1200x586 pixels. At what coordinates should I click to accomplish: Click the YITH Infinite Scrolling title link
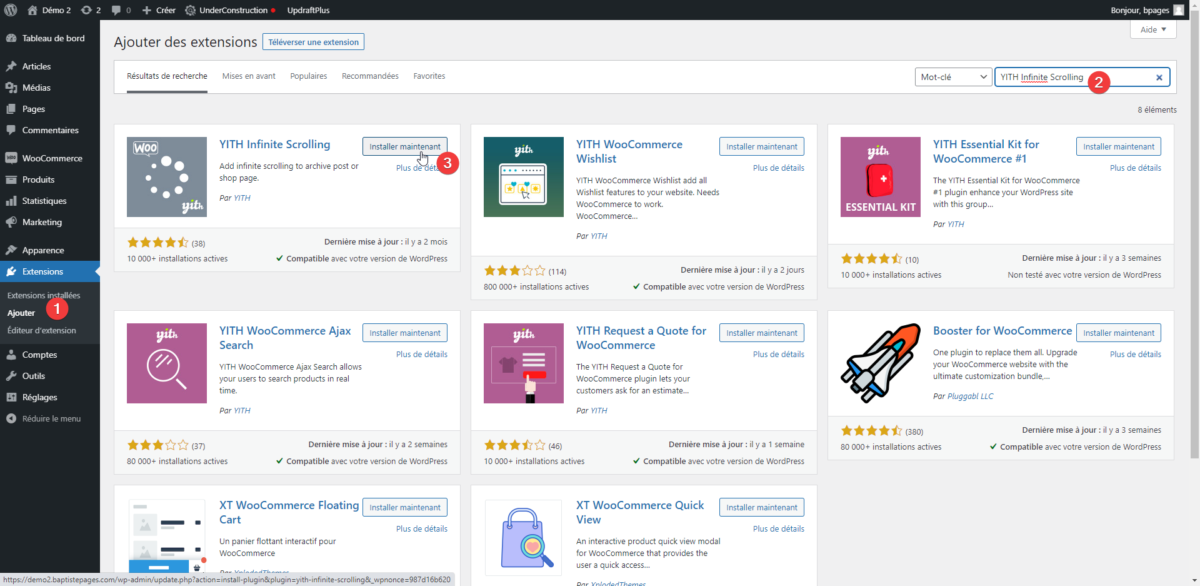(274, 145)
